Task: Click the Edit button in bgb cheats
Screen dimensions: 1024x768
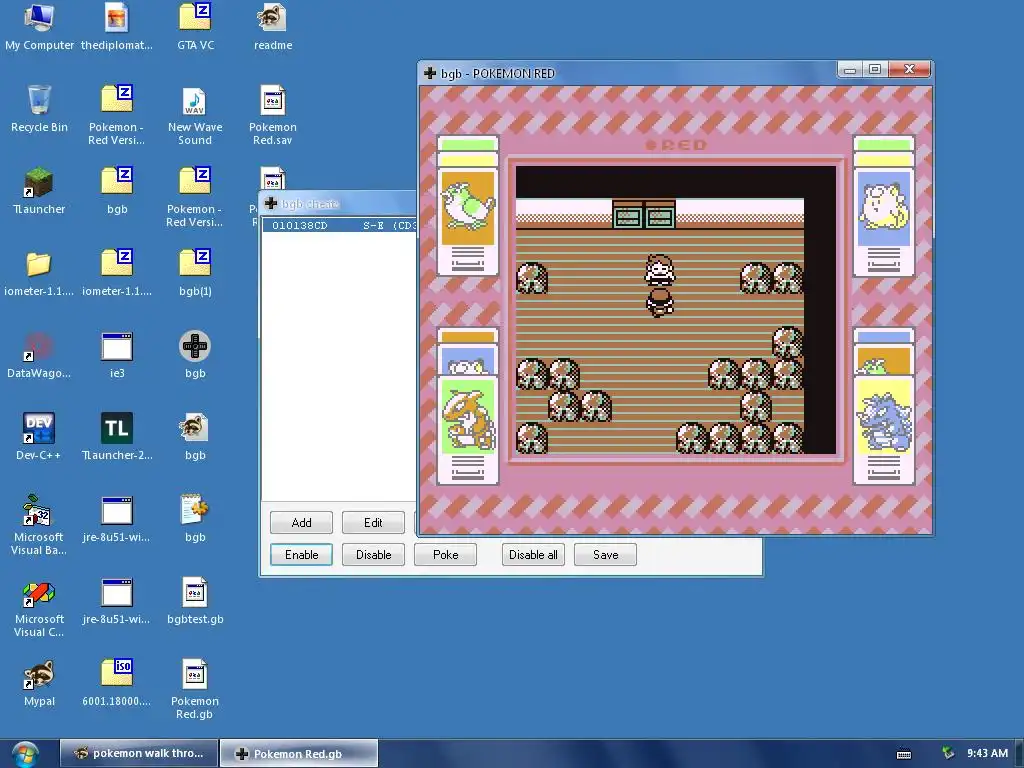Action: coord(373,522)
